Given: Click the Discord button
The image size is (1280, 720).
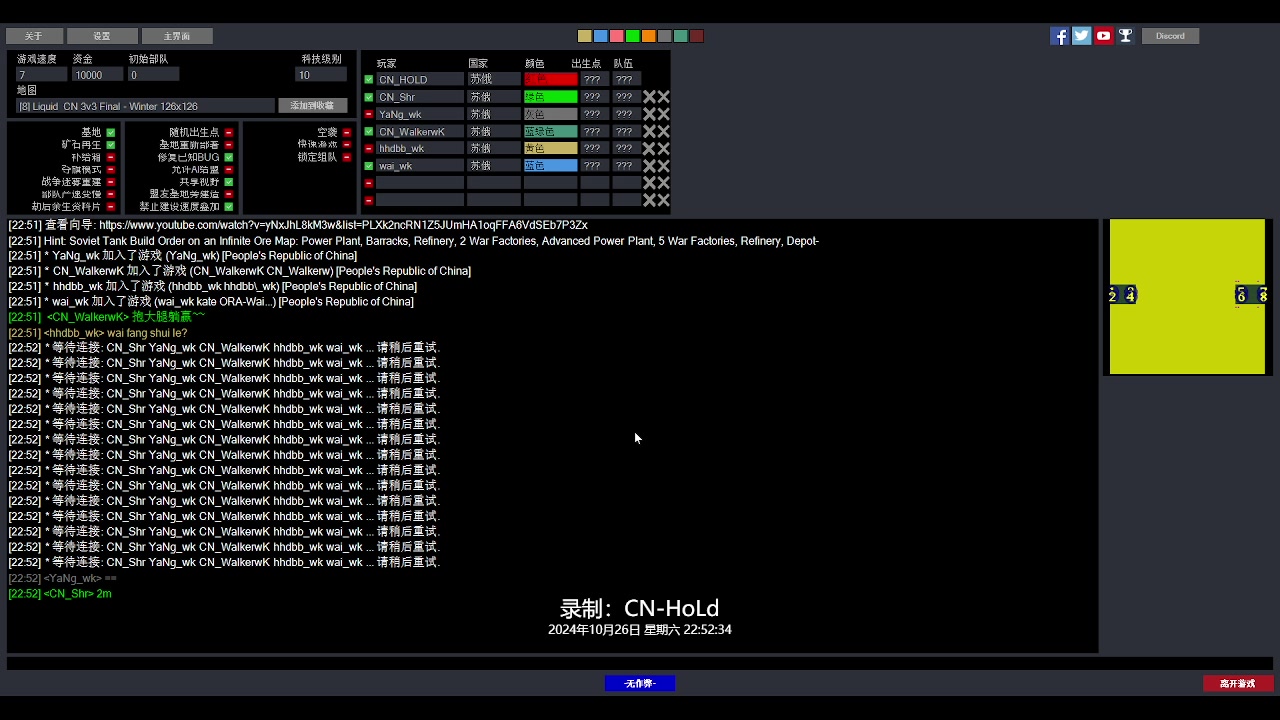Looking at the screenshot, I should [1170, 36].
